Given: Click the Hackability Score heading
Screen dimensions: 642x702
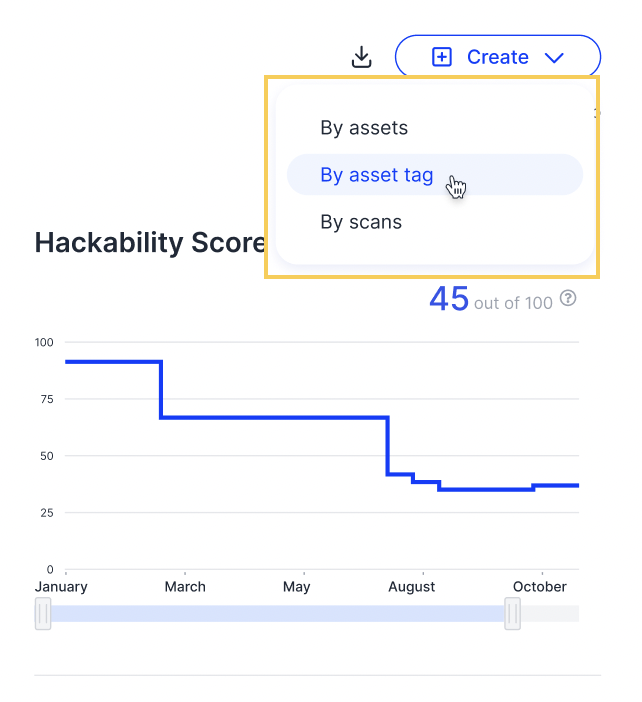Looking at the screenshot, I should pyautogui.click(x=150, y=243).
